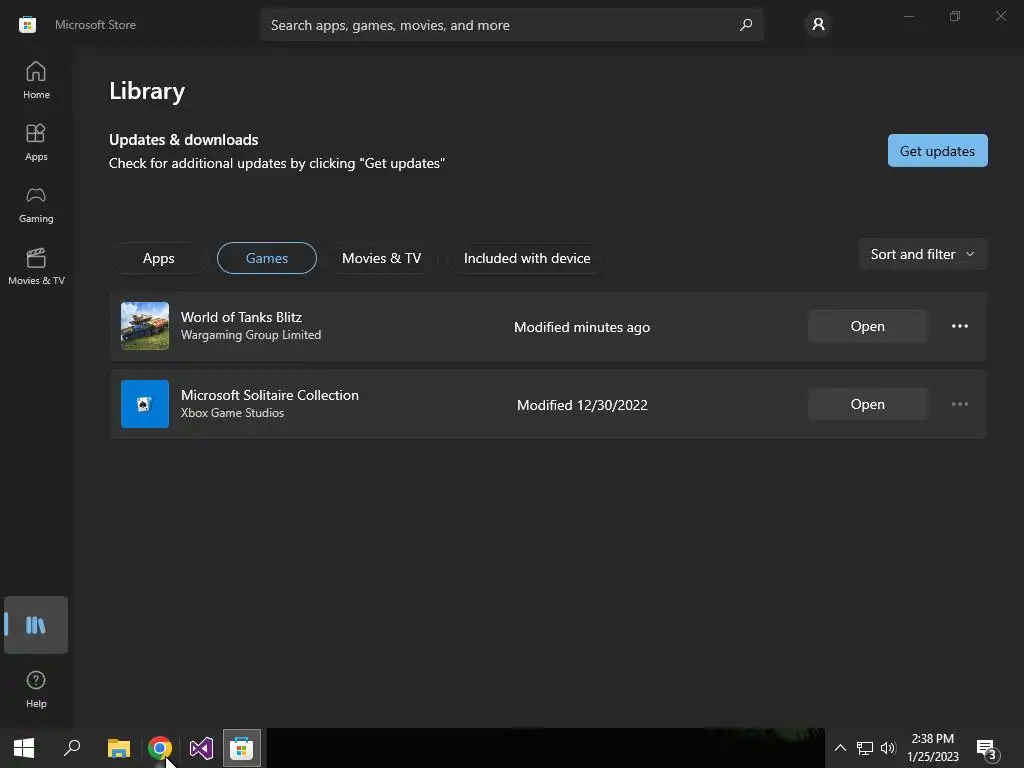Image resolution: width=1024 pixels, height=768 pixels.
Task: Click the taskbar clock and date
Action: pos(933,748)
